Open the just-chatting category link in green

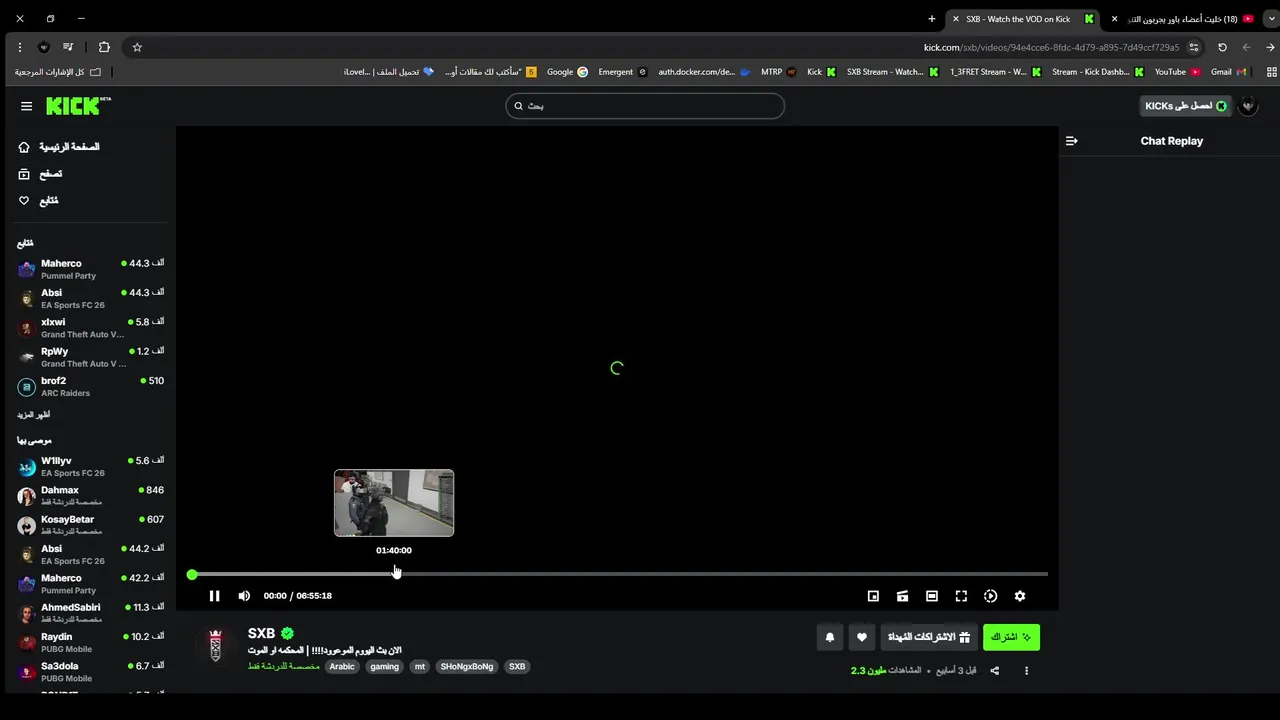[284, 667]
